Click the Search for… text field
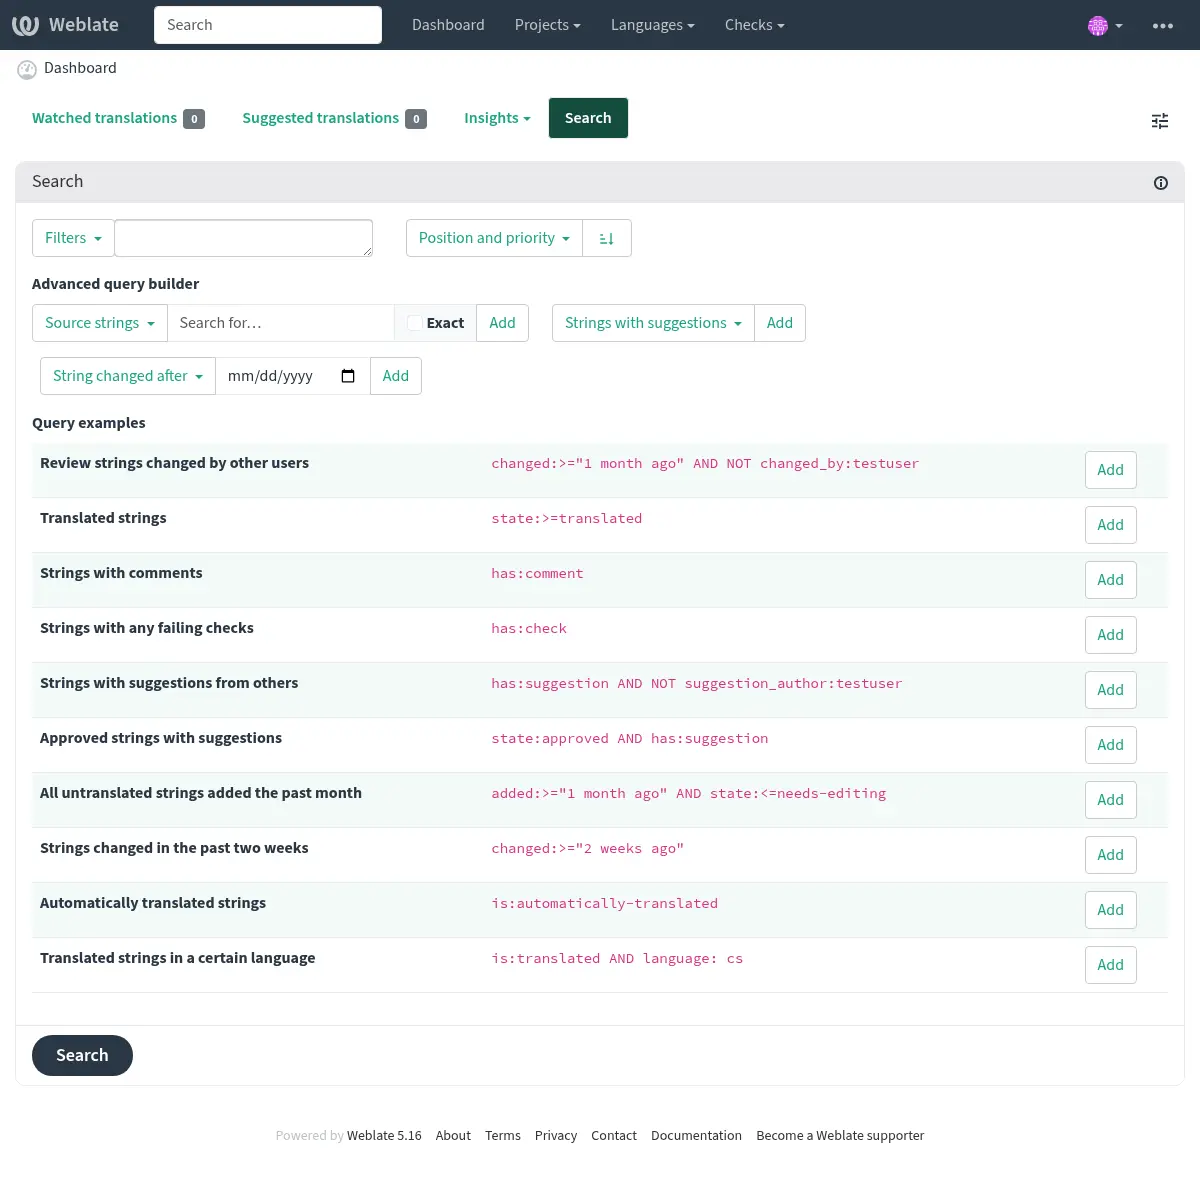Screen dimensions: 1200x1194 tap(280, 323)
